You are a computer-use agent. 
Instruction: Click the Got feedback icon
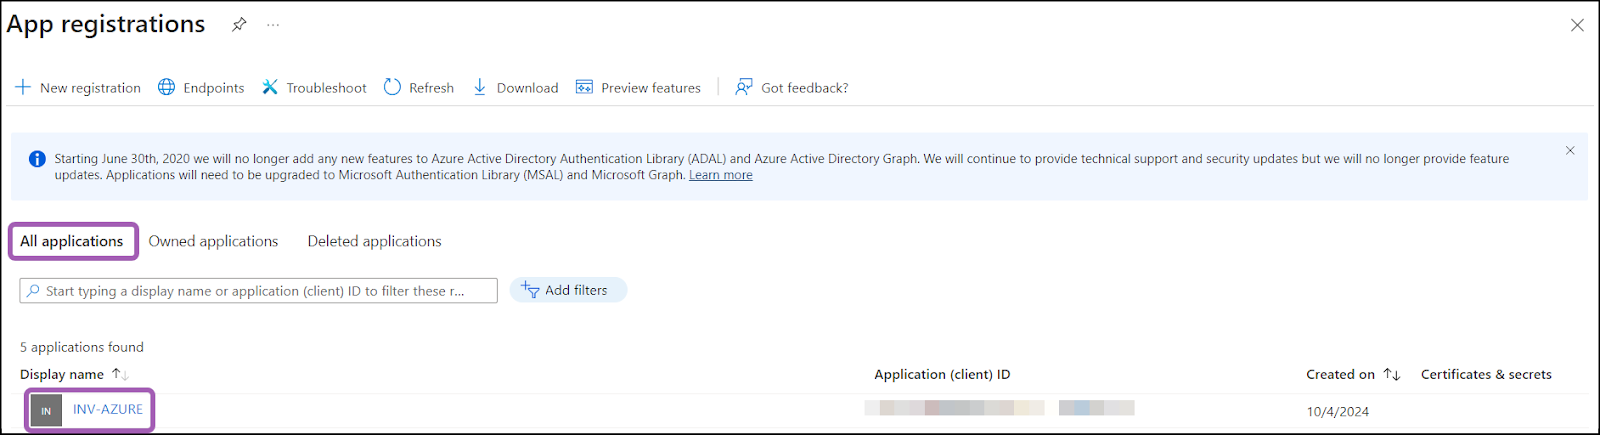click(x=744, y=88)
